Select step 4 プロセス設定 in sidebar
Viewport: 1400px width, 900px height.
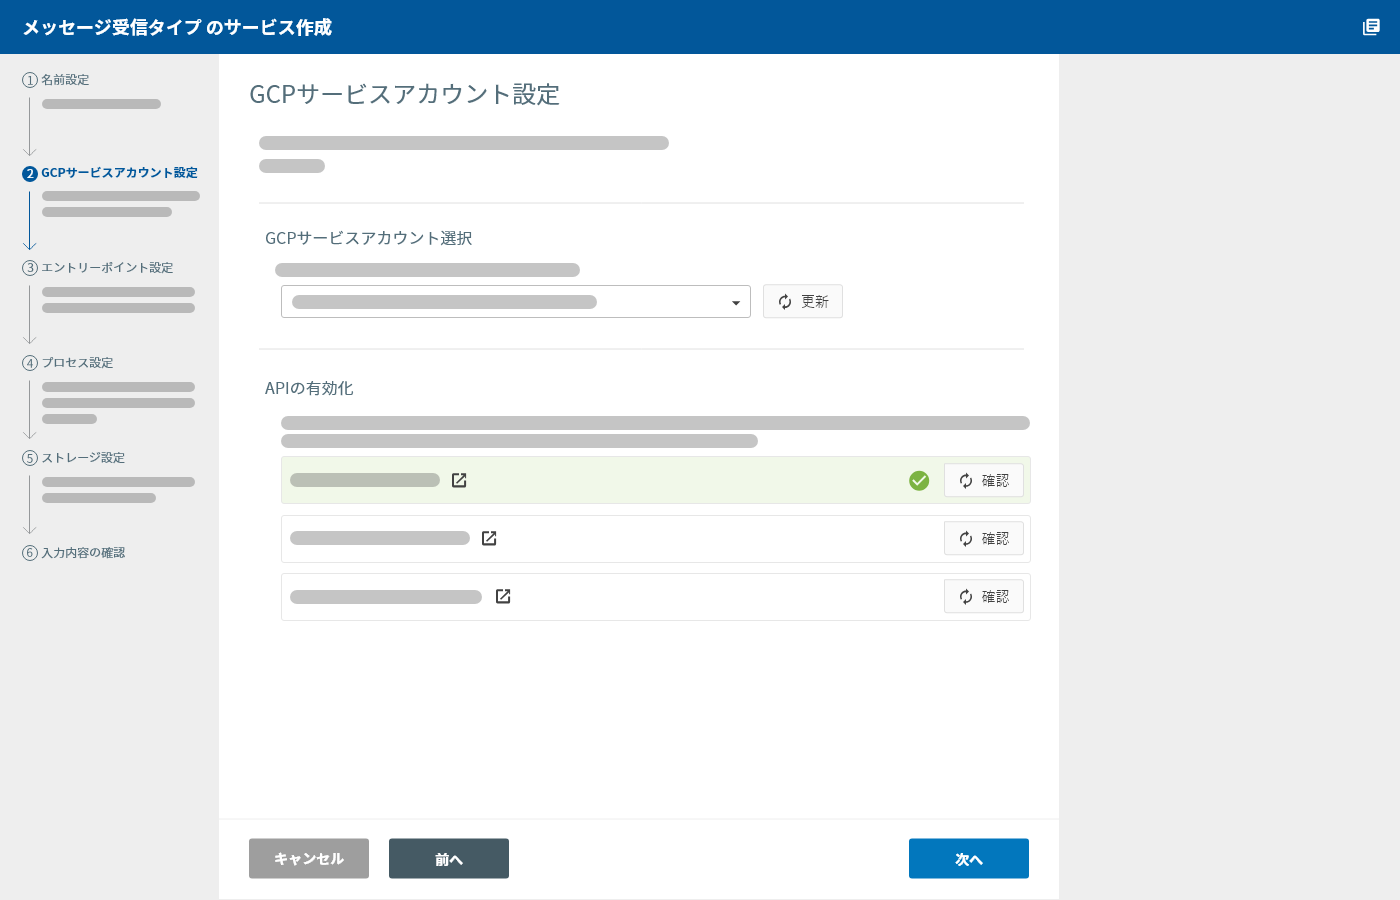[x=68, y=363]
